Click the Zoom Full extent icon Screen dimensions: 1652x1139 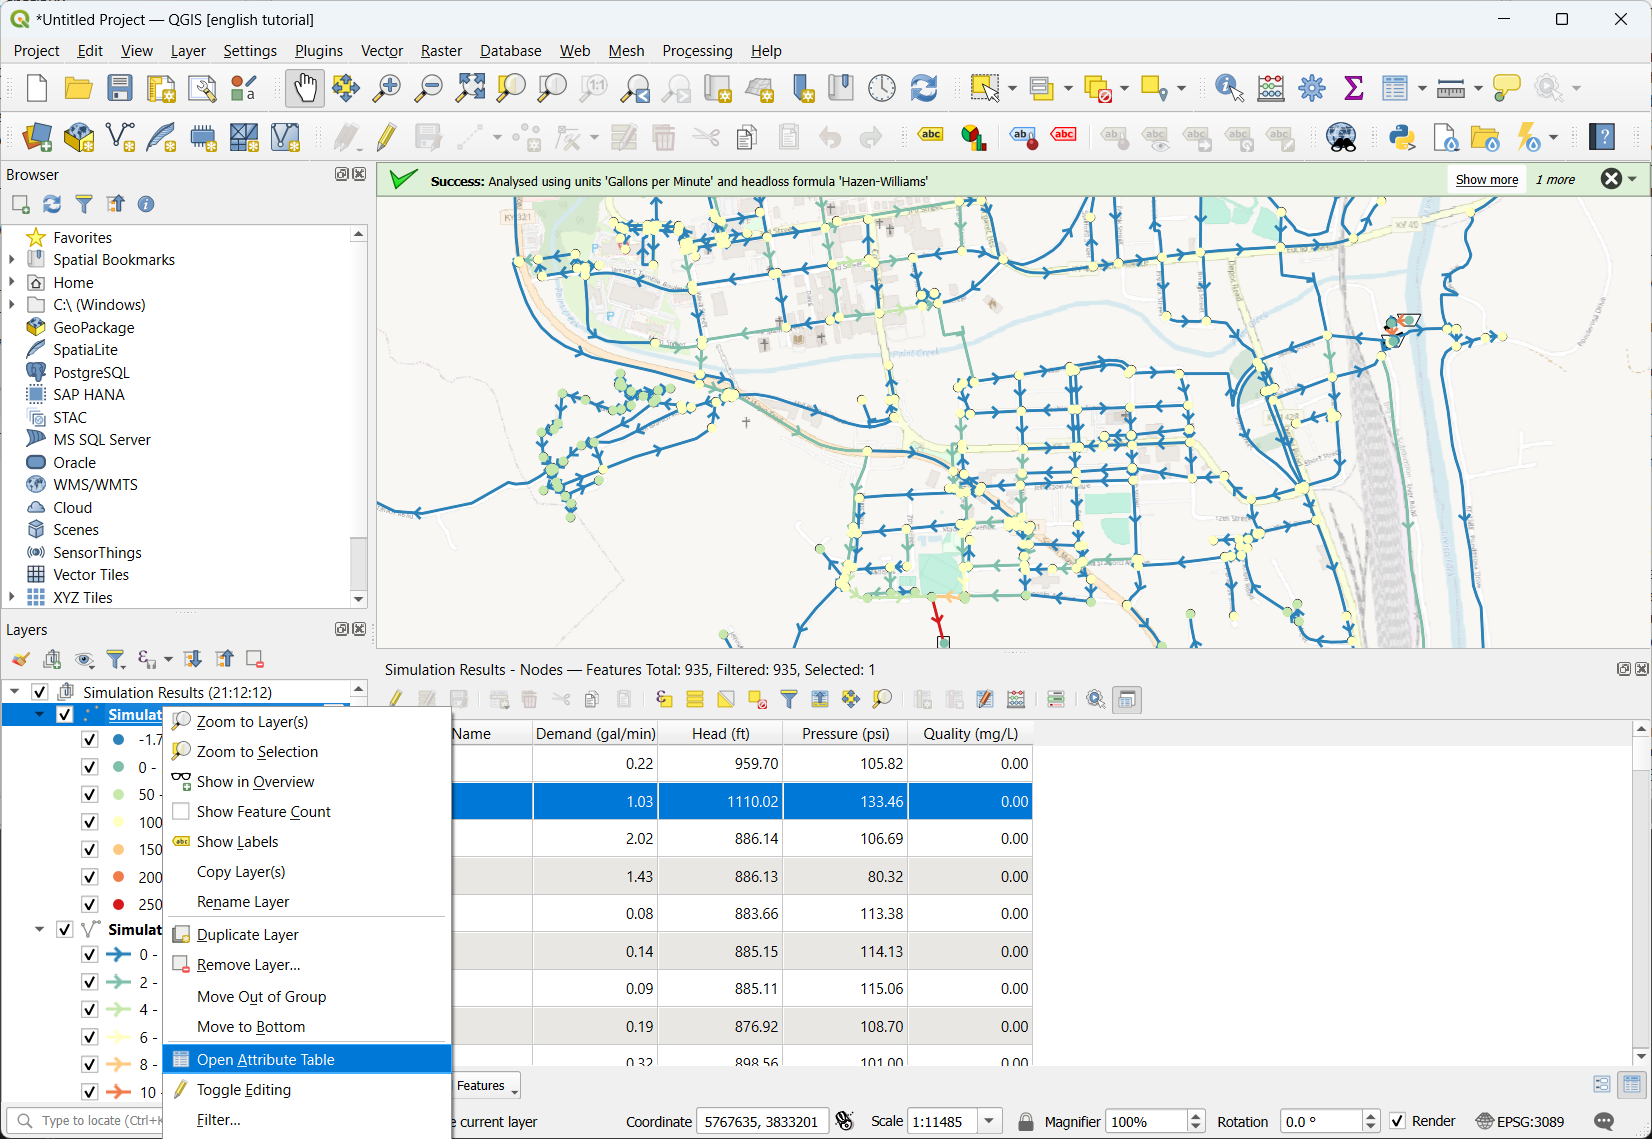point(470,88)
